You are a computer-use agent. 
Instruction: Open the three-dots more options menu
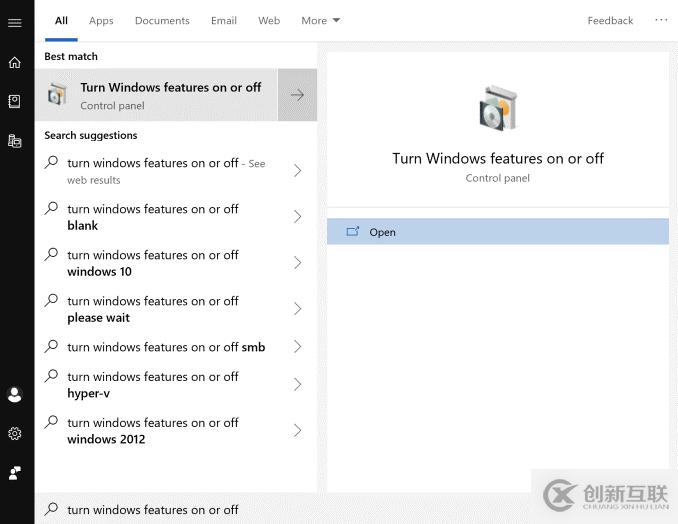pos(661,20)
